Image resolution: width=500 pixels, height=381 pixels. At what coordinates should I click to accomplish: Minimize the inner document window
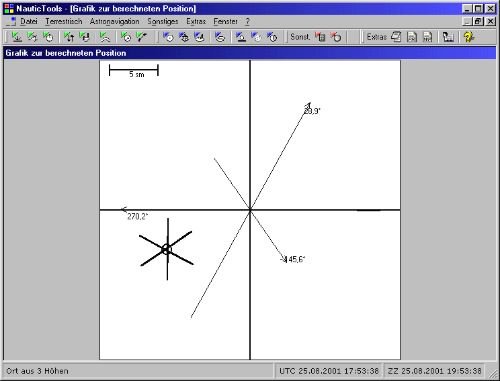coord(468,21)
